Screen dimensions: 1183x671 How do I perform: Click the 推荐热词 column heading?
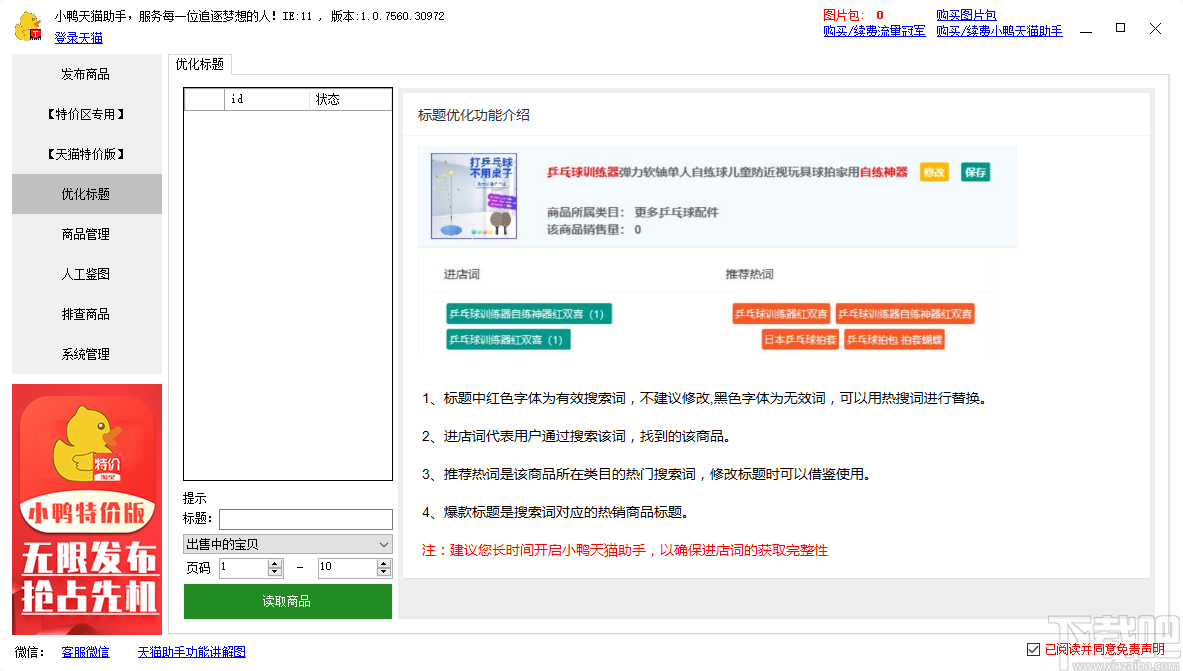pyautogui.click(x=749, y=274)
